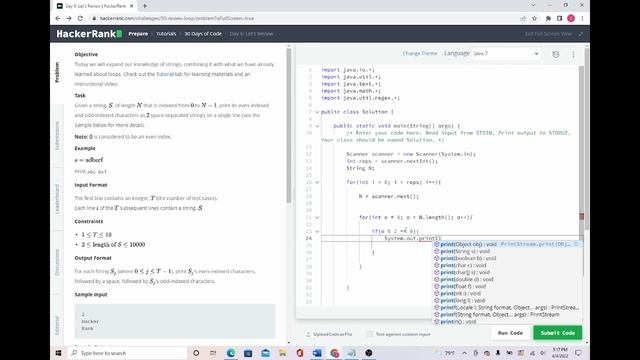Click the Run Code button

pos(510,333)
